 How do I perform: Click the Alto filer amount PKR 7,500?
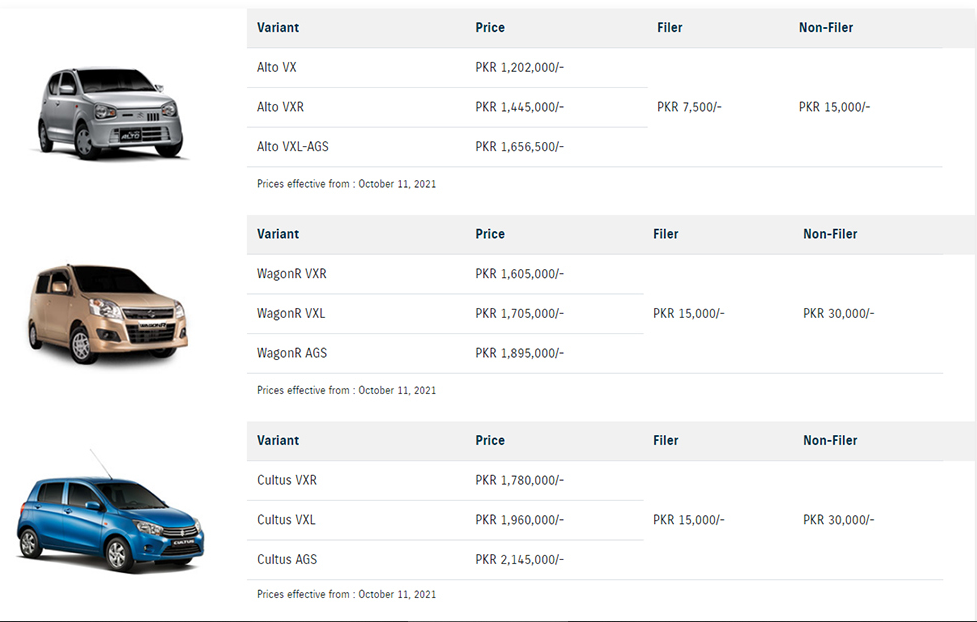pyautogui.click(x=689, y=107)
